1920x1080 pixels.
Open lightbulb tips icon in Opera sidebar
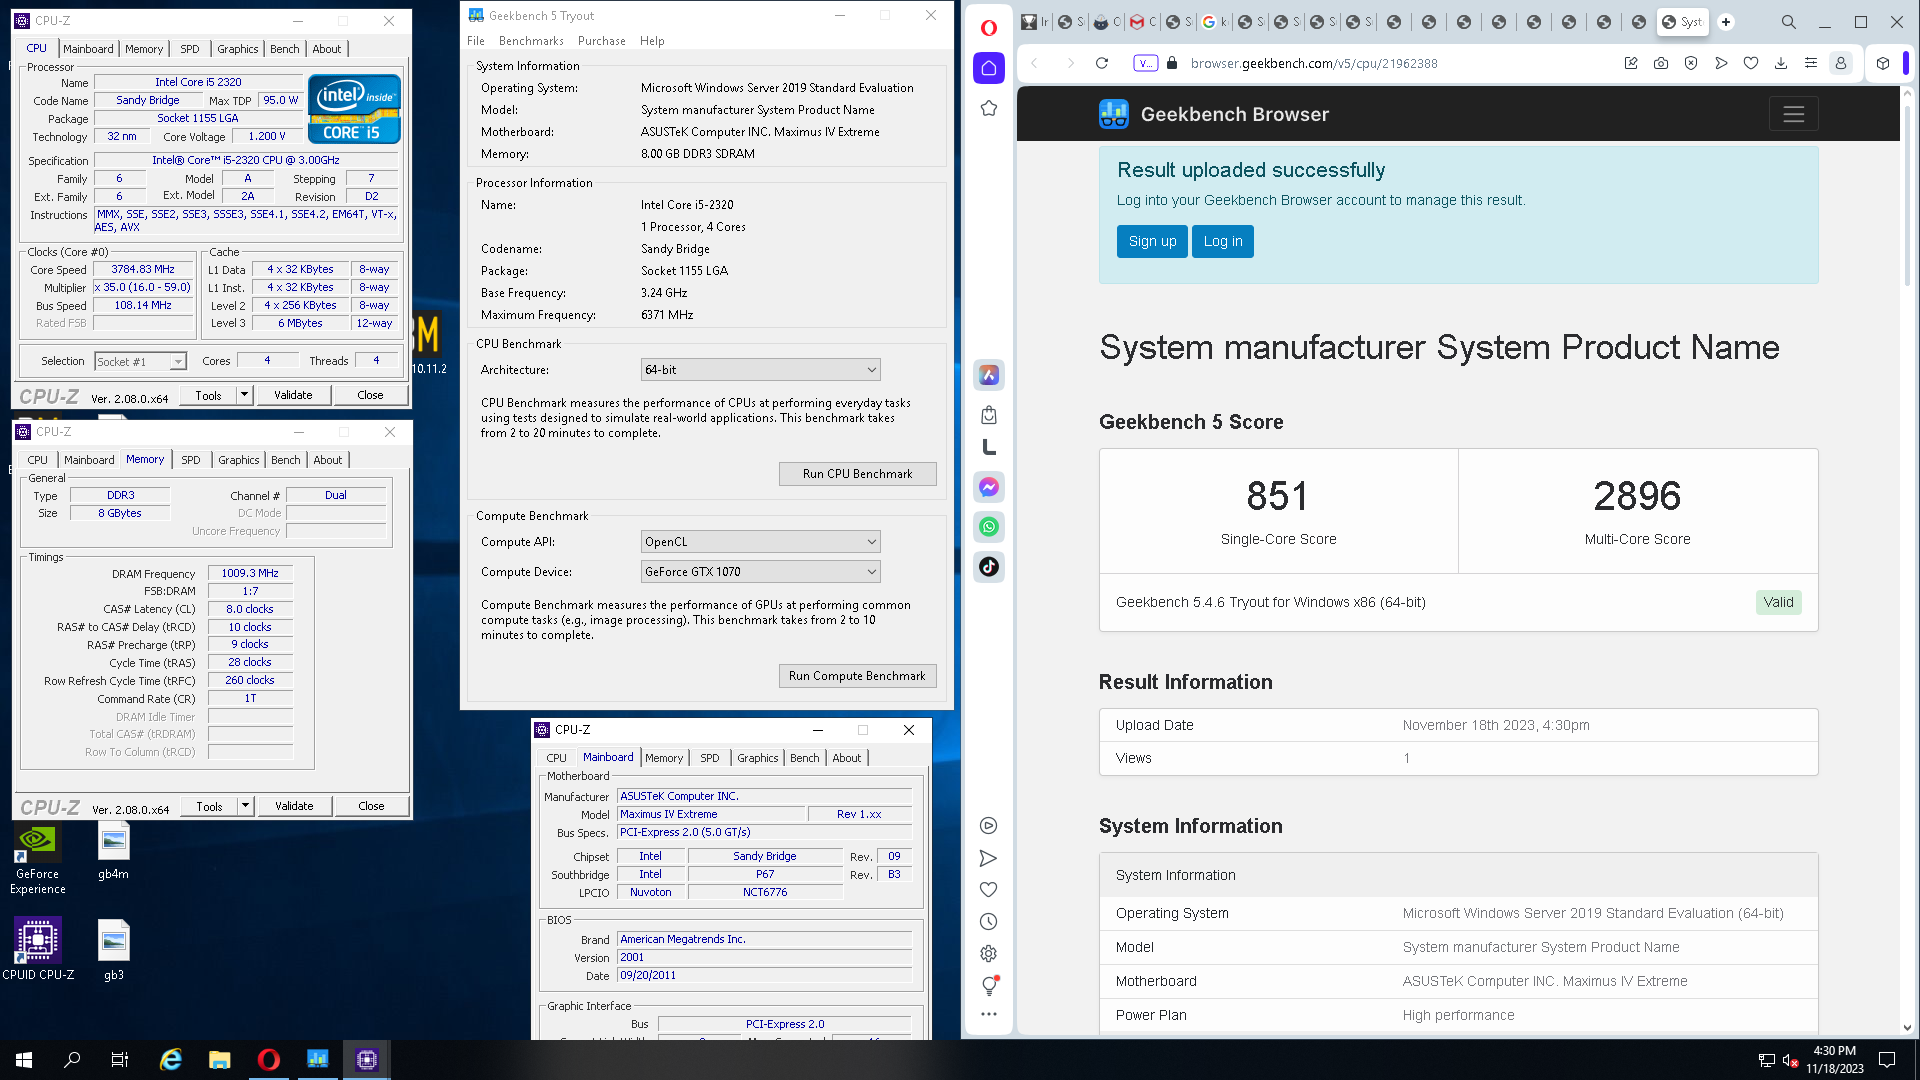pyautogui.click(x=989, y=986)
